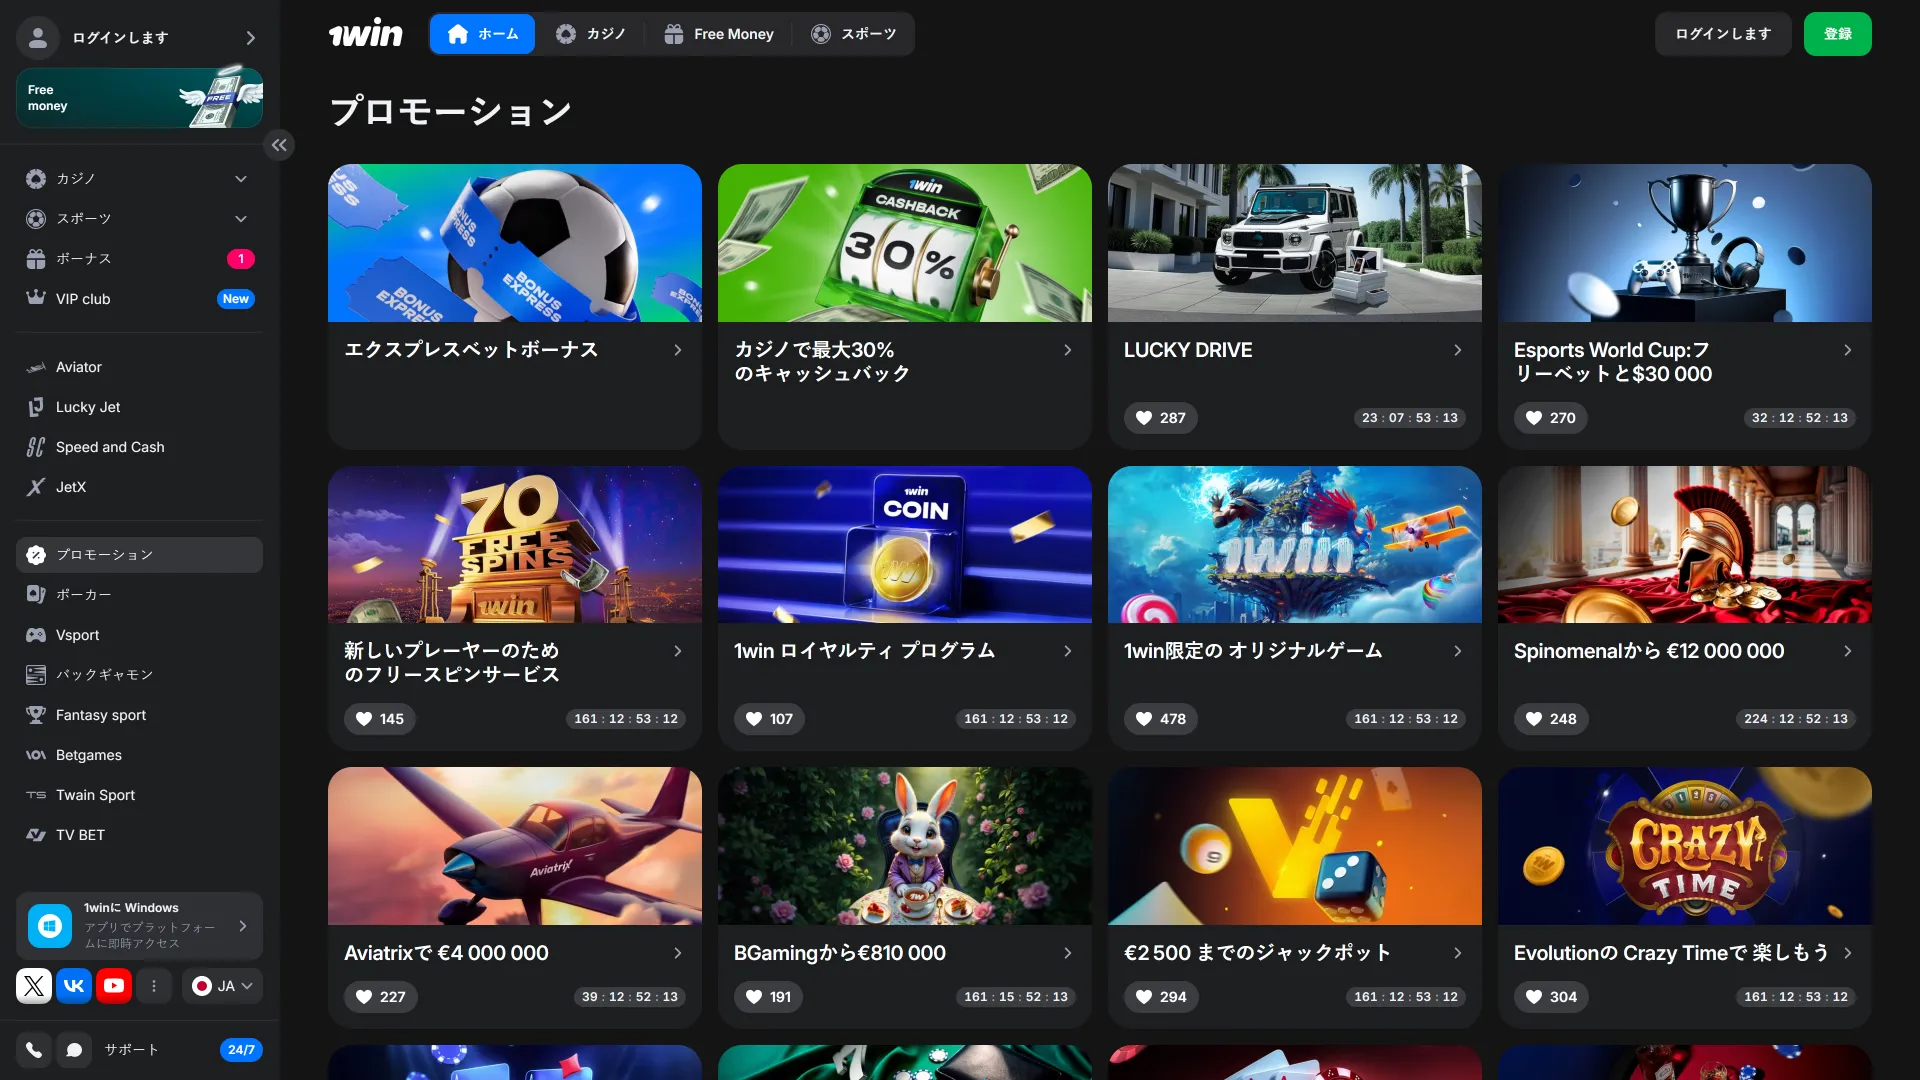1920x1080 pixels.
Task: Open the JA language dropdown
Action: [x=223, y=986]
